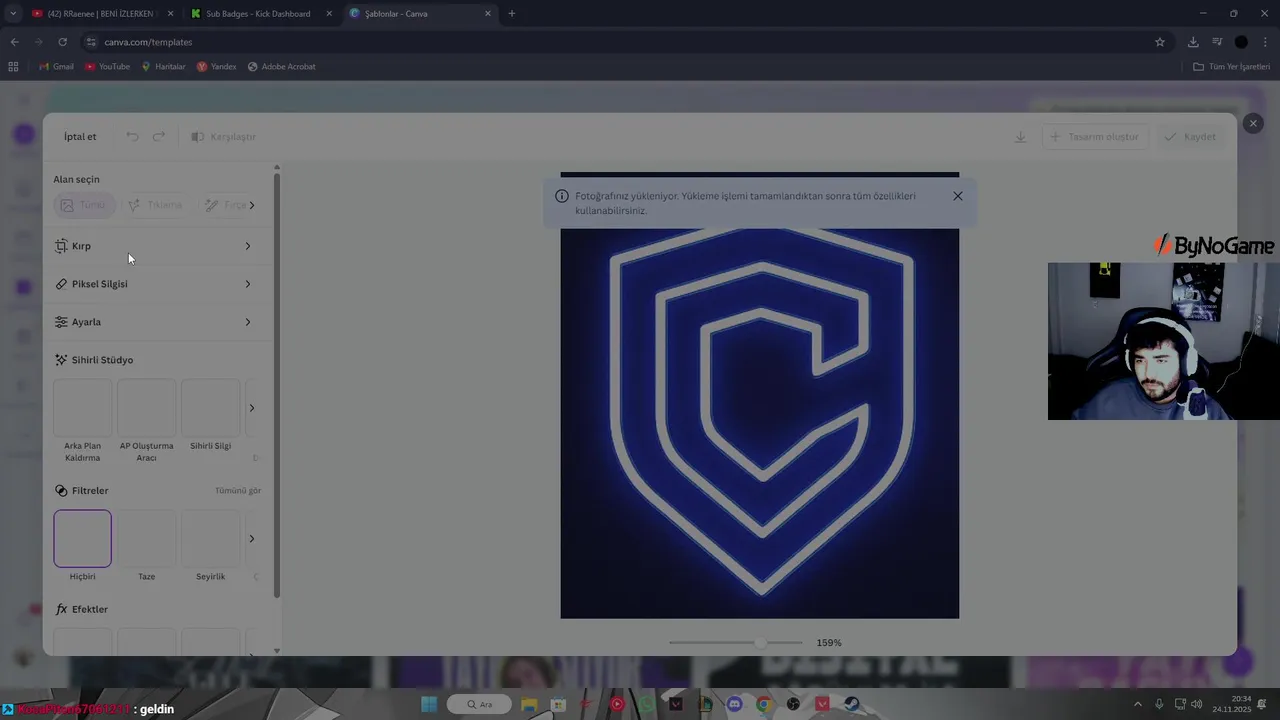Apply the Taze filter

(x=146, y=538)
